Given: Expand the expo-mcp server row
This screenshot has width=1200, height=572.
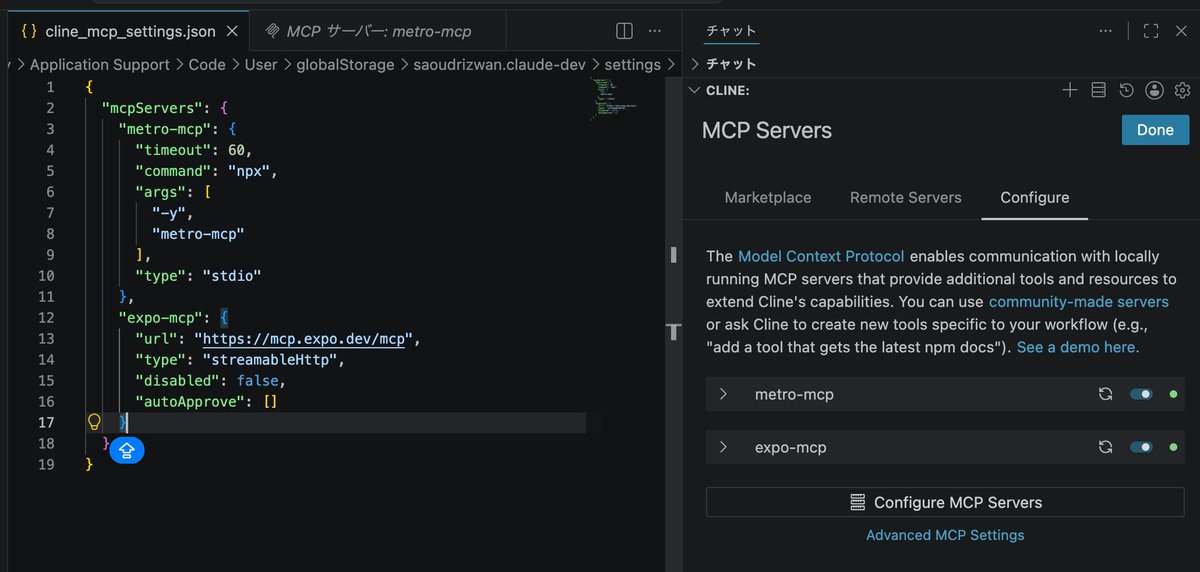Looking at the screenshot, I should [723, 447].
